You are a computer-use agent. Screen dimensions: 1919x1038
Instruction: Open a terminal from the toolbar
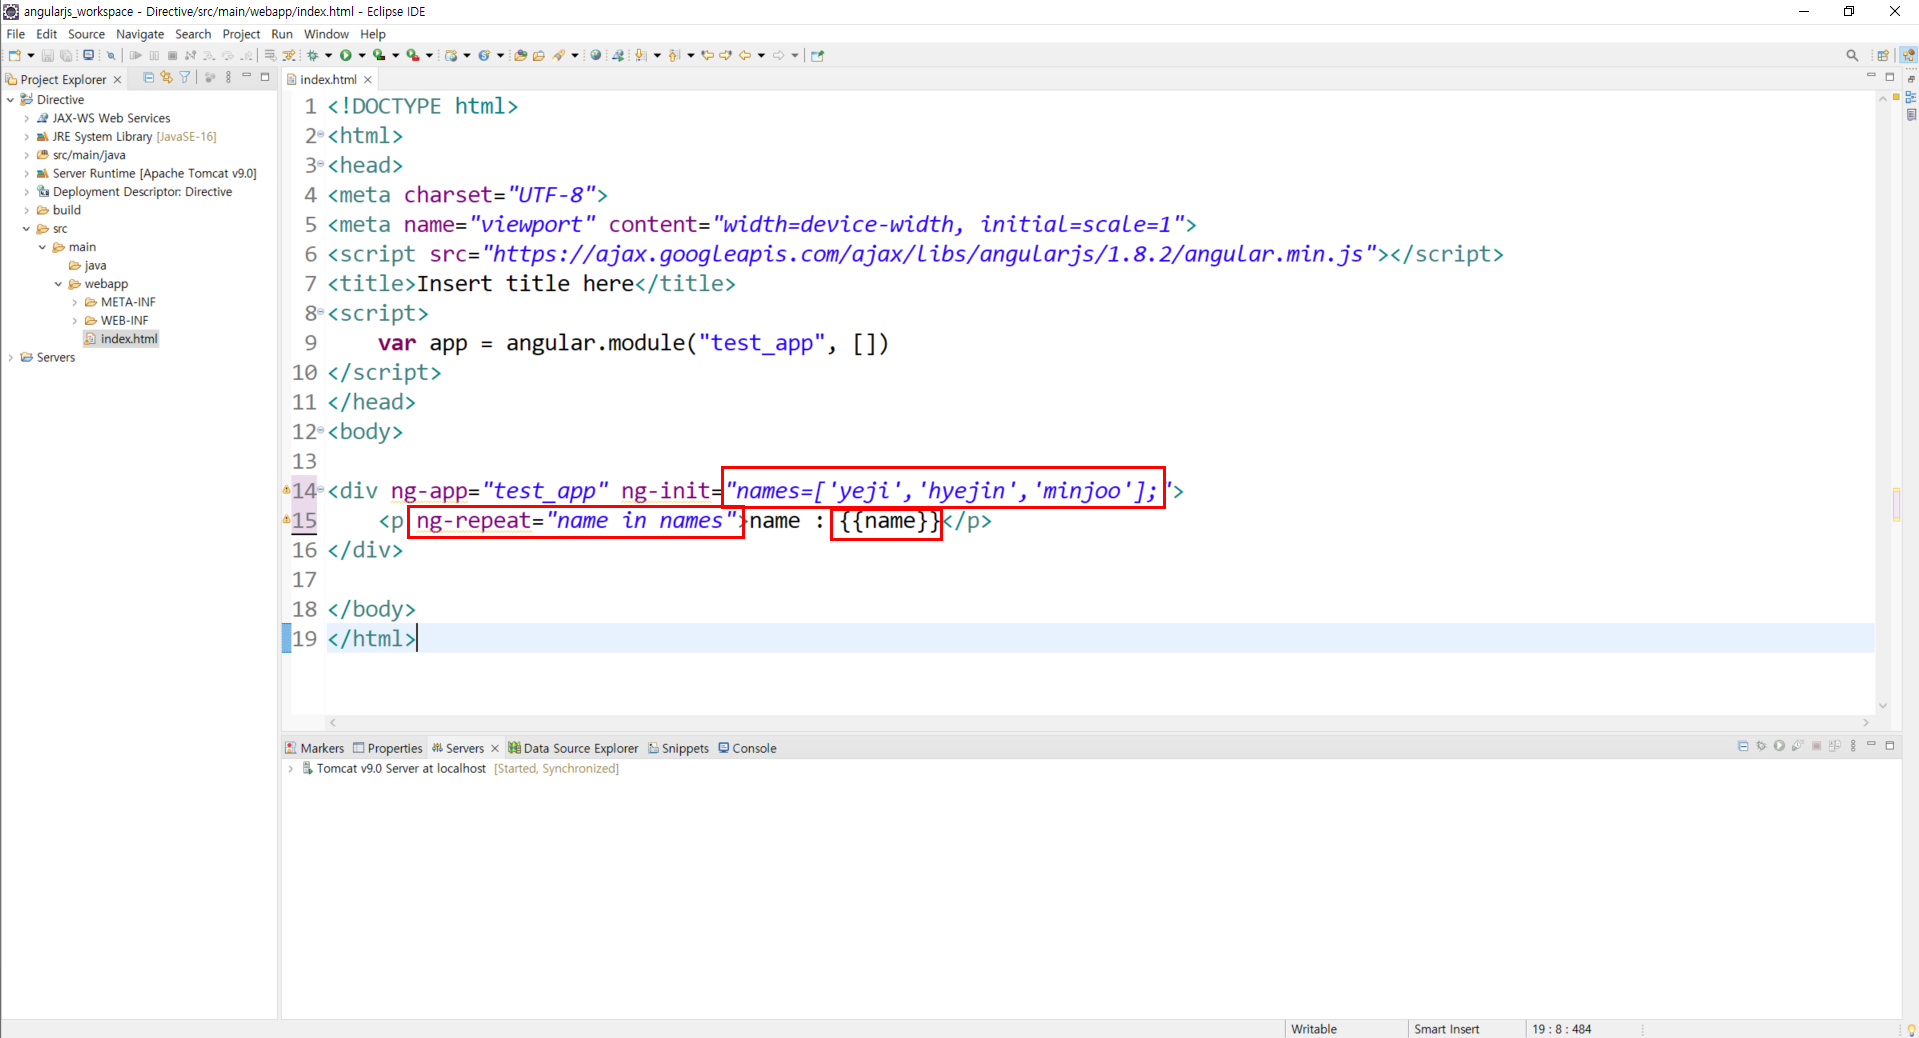pos(88,55)
